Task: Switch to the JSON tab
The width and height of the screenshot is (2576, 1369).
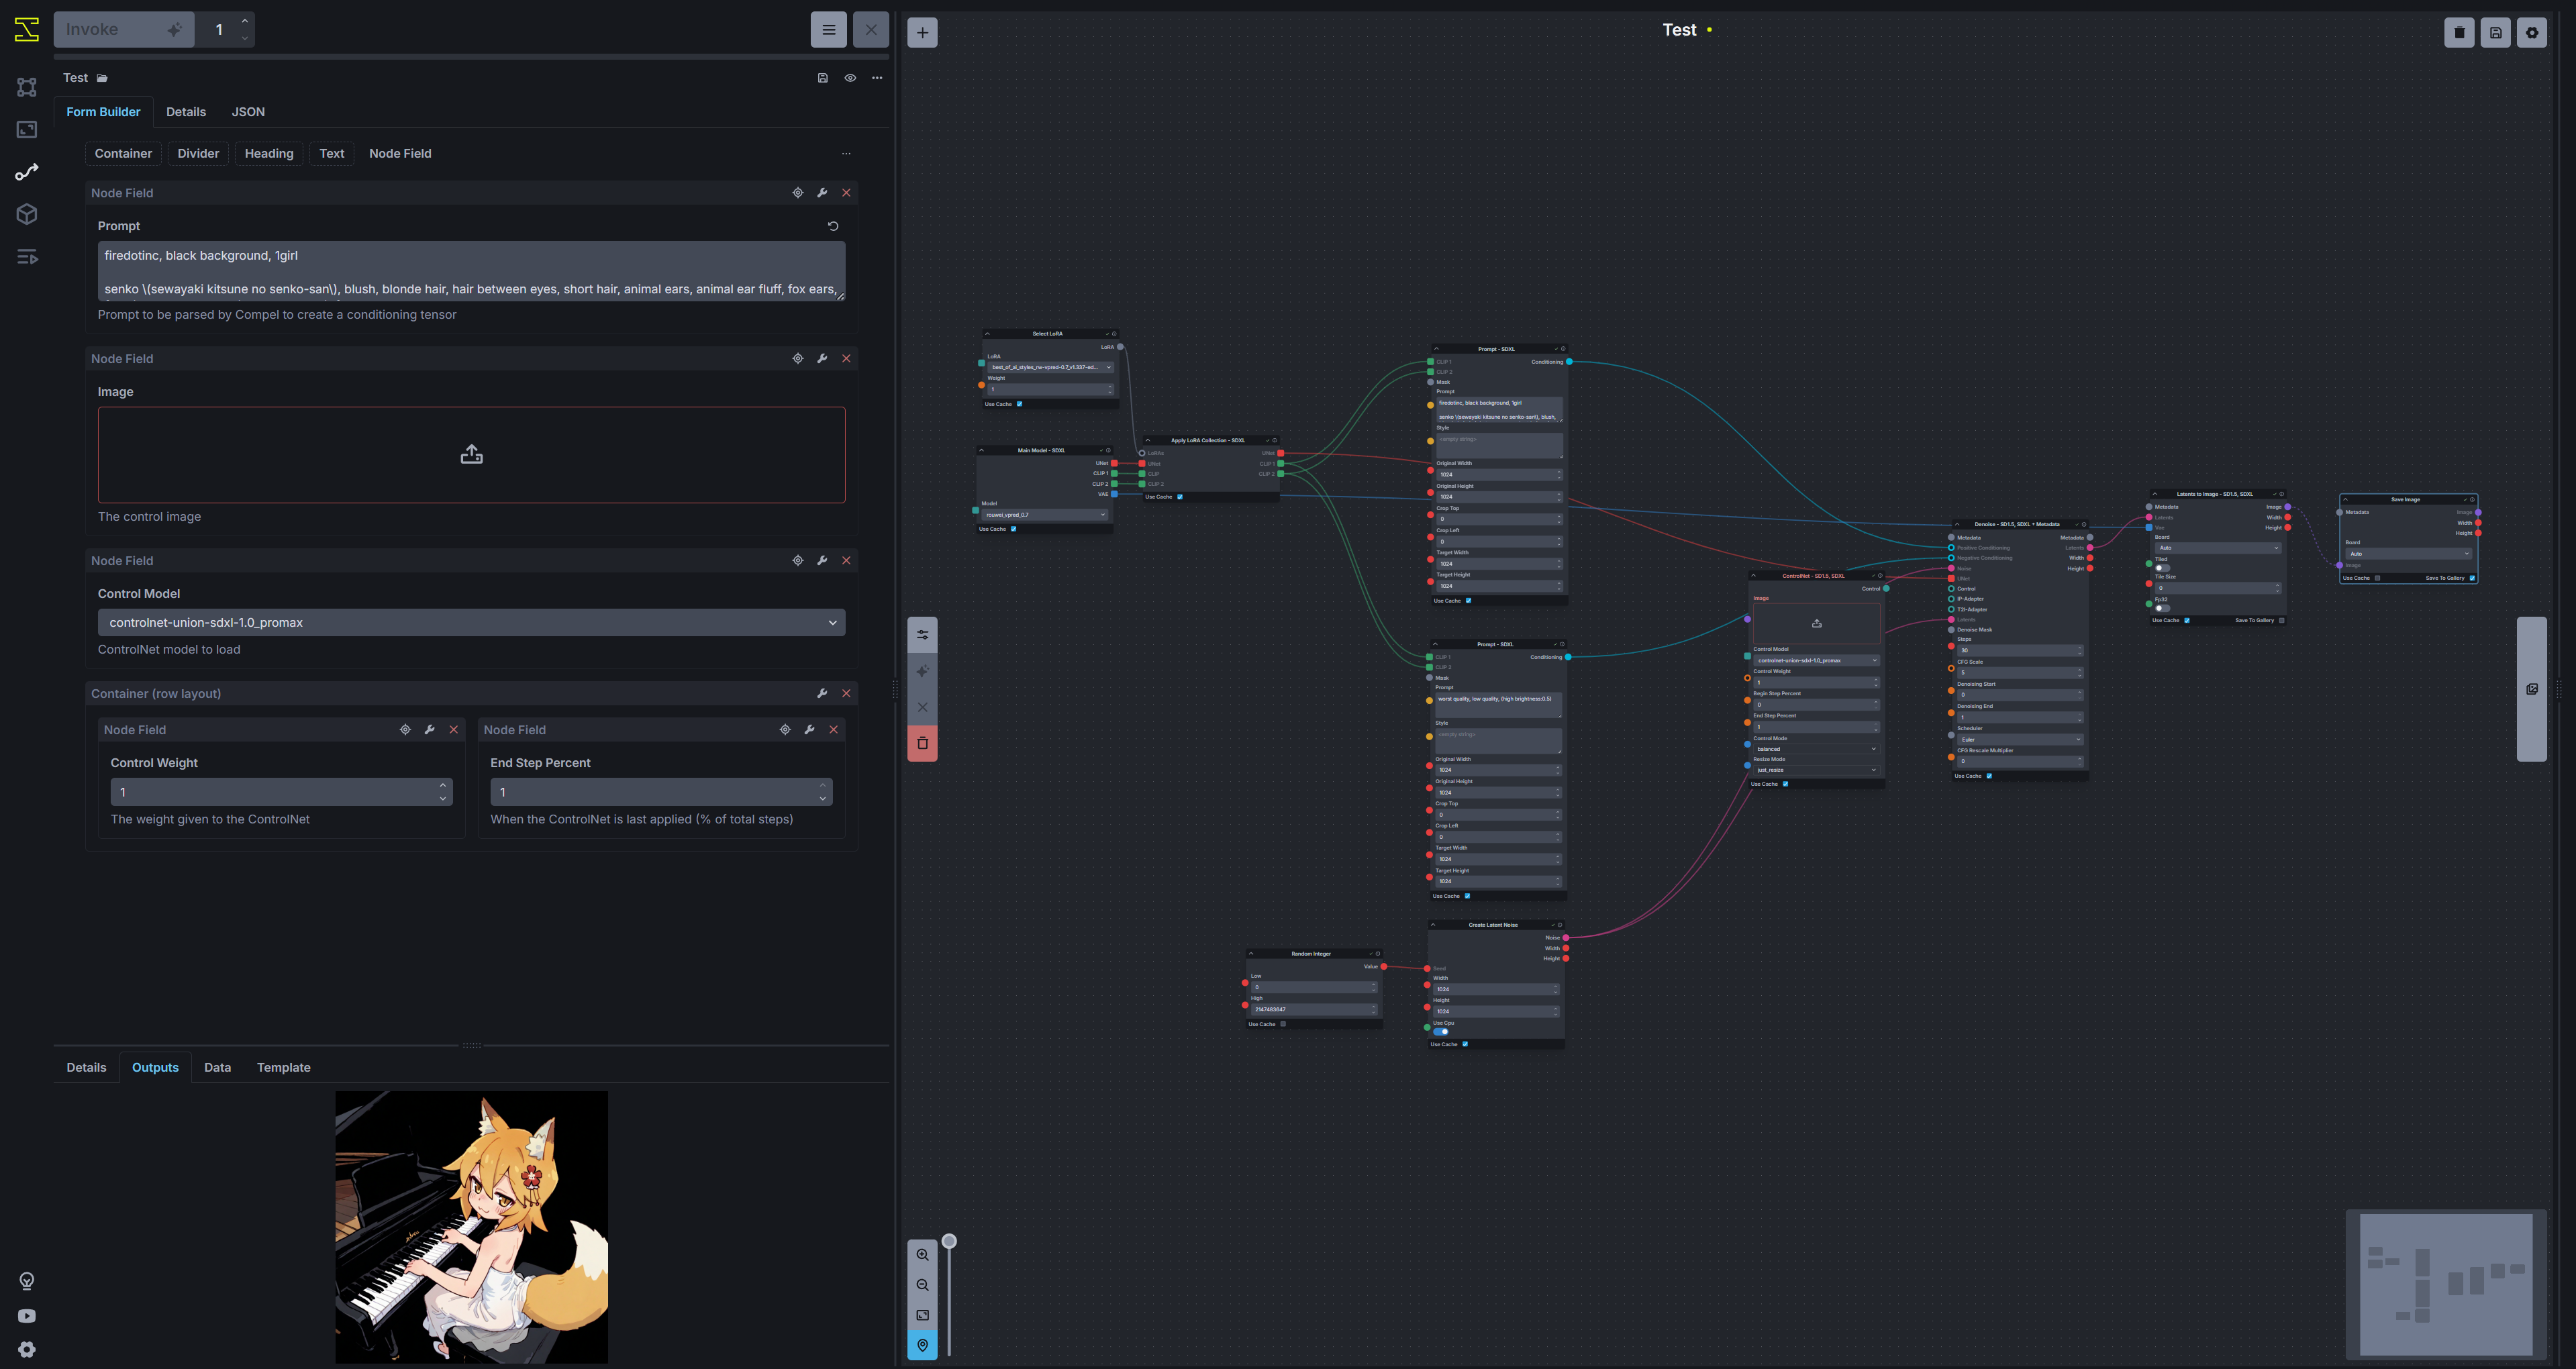Action: click(248, 112)
